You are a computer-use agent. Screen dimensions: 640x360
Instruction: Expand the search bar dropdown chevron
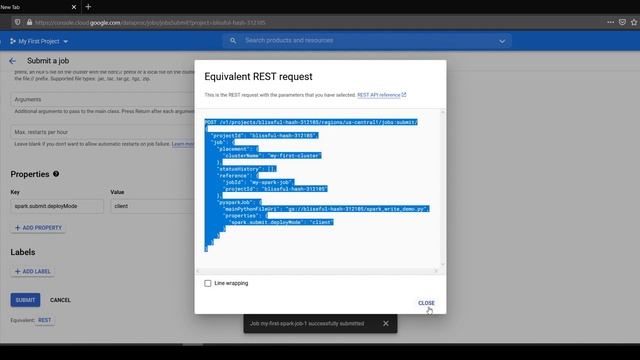click(502, 41)
